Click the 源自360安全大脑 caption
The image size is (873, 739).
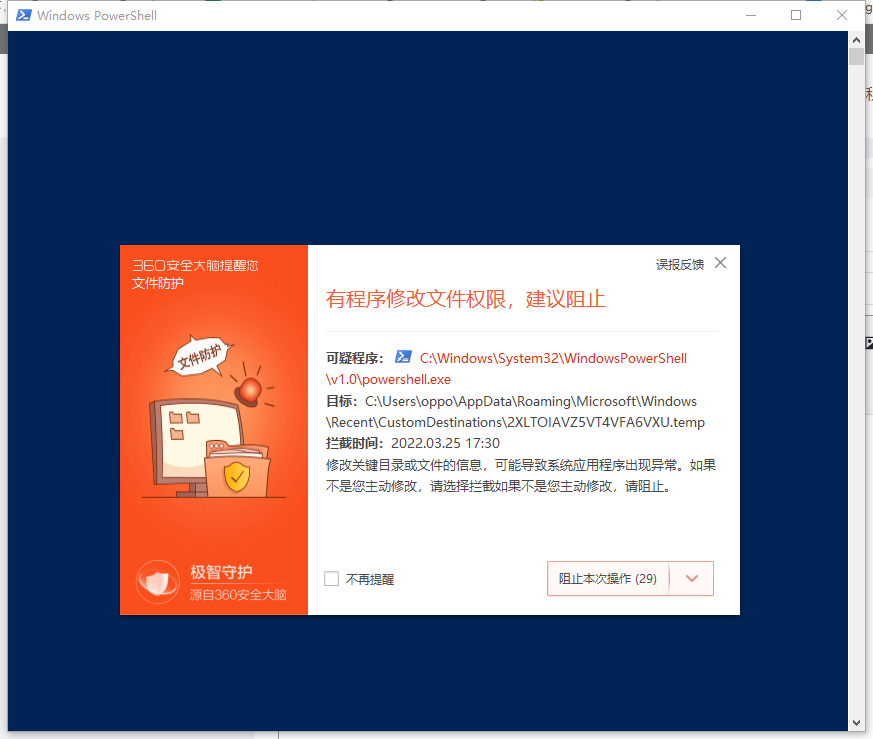point(238,595)
